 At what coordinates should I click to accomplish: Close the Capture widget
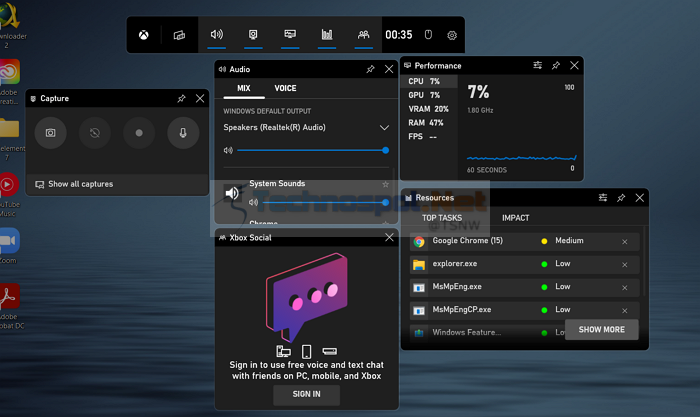tap(200, 98)
